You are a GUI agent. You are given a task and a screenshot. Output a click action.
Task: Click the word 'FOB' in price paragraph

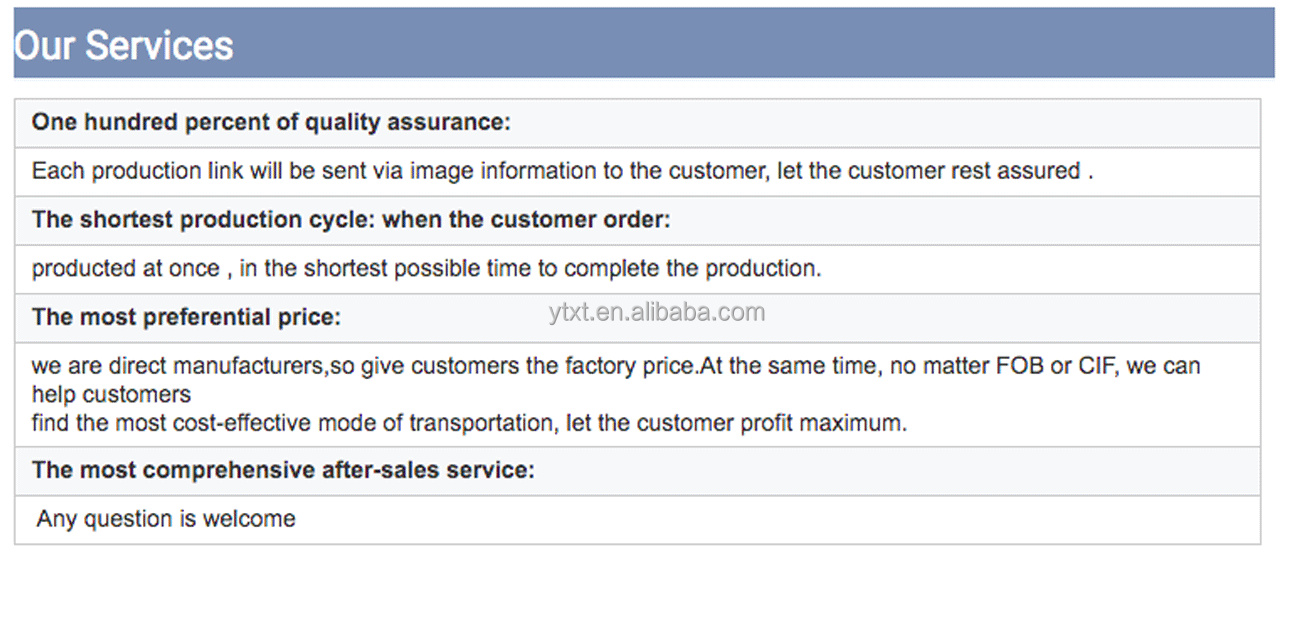tap(1020, 366)
